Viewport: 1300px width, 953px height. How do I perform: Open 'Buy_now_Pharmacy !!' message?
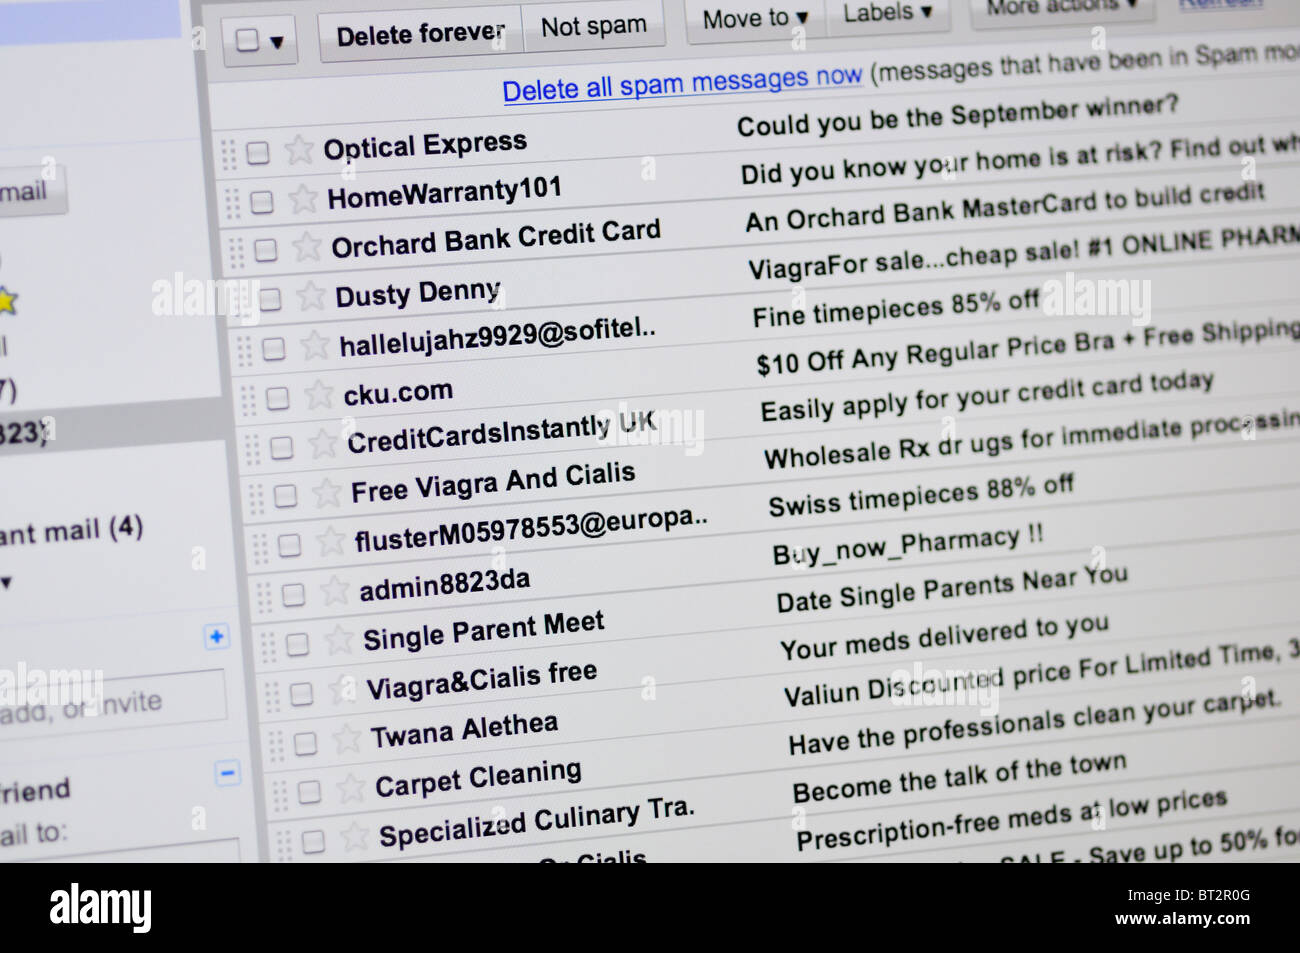(x=908, y=547)
